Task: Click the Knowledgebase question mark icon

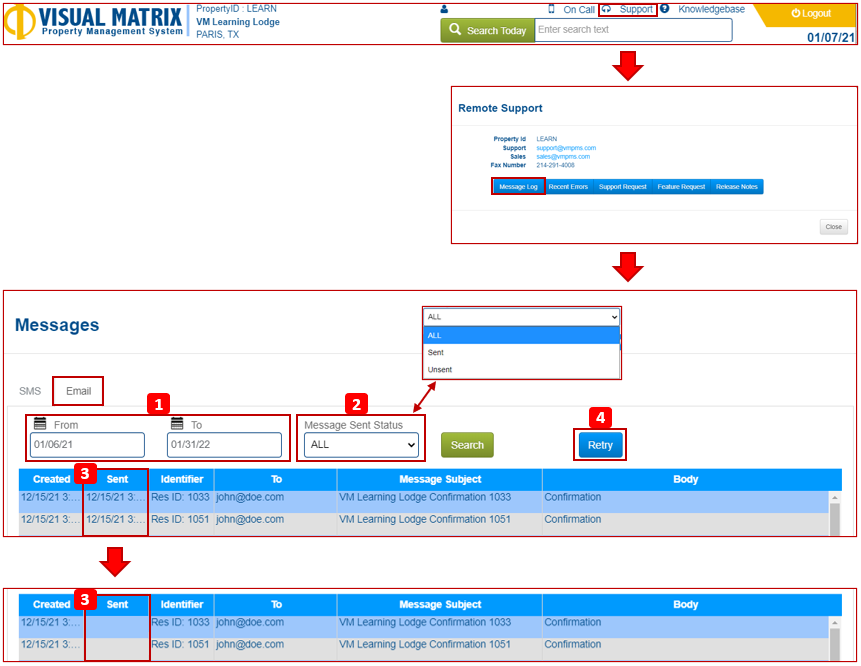Action: (664, 9)
